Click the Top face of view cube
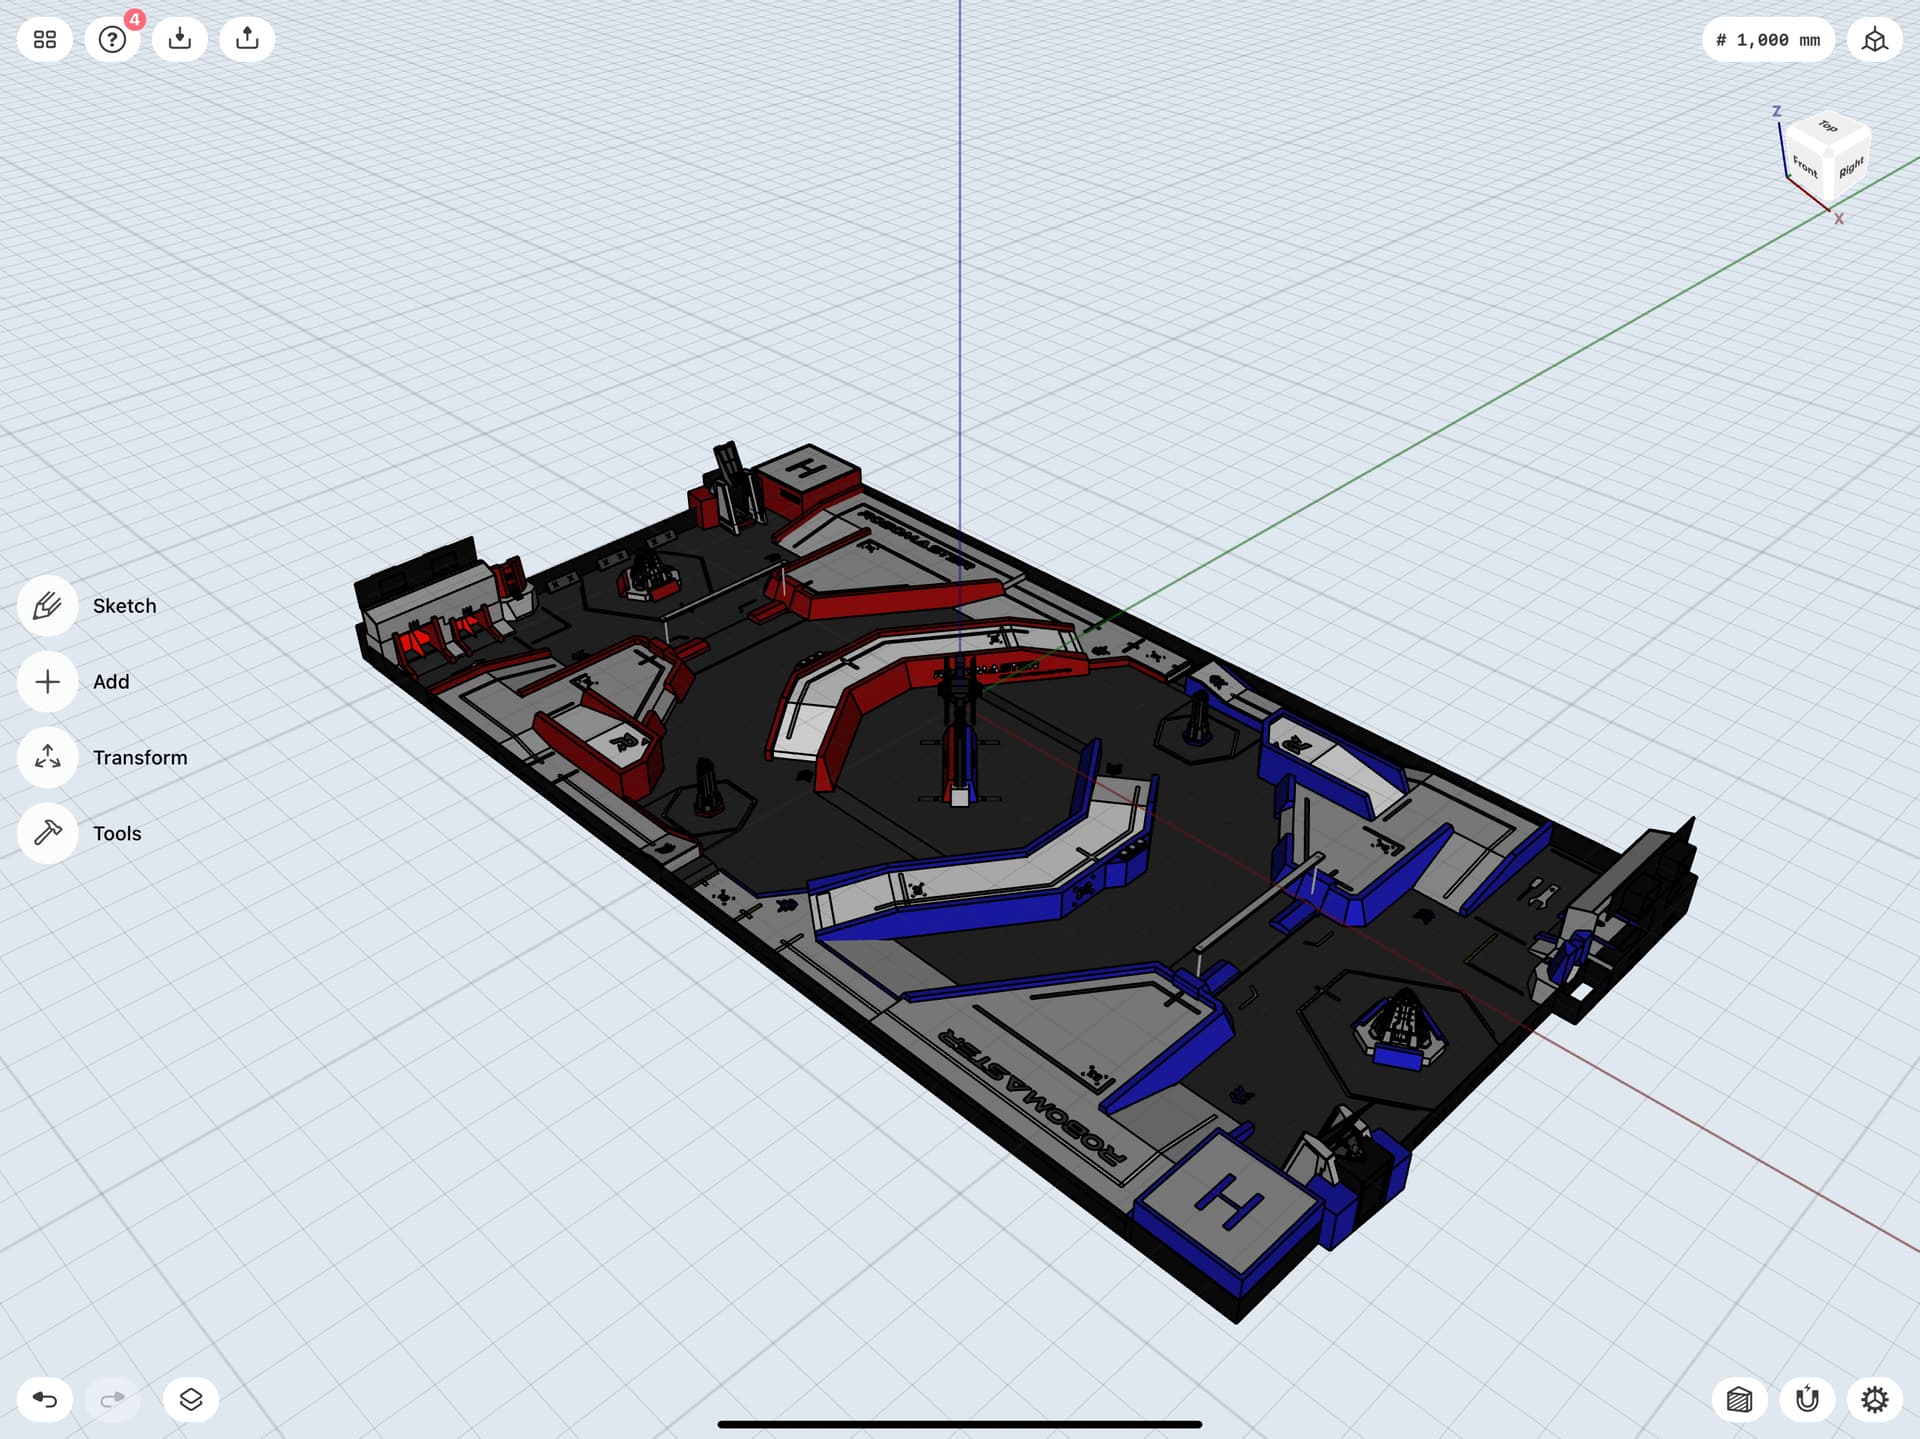 point(1829,127)
